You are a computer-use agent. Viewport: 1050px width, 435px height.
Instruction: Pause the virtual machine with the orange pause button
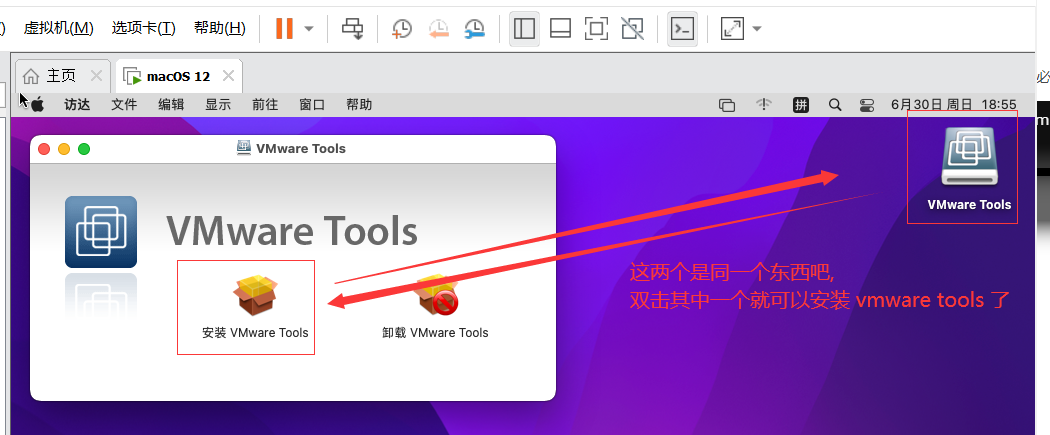(285, 28)
